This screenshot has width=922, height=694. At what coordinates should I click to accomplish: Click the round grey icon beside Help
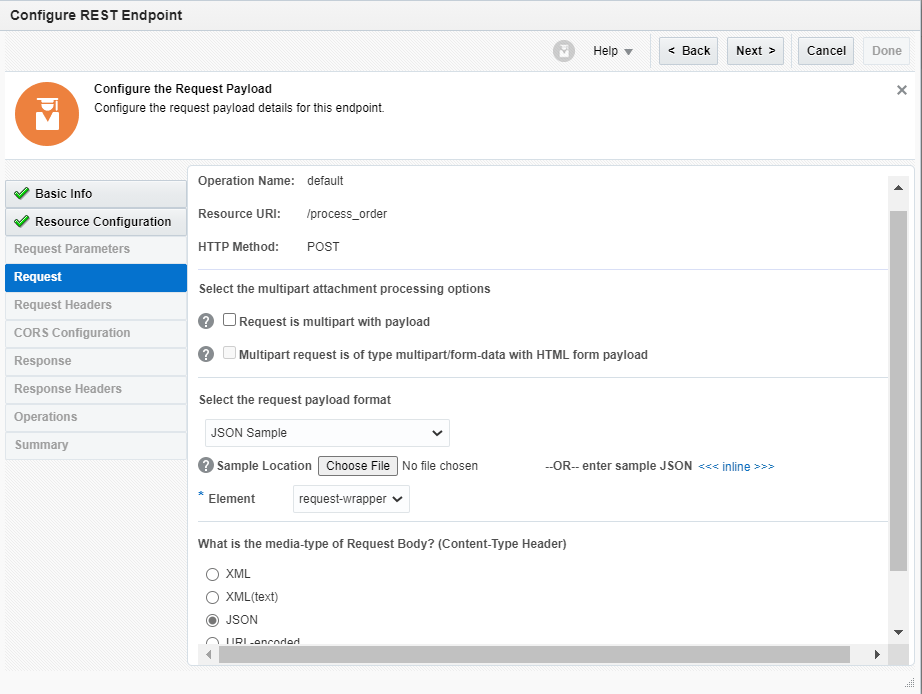[x=564, y=51]
